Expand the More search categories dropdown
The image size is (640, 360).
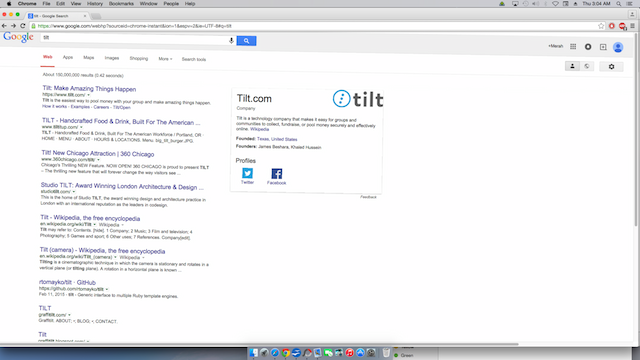tap(165, 59)
